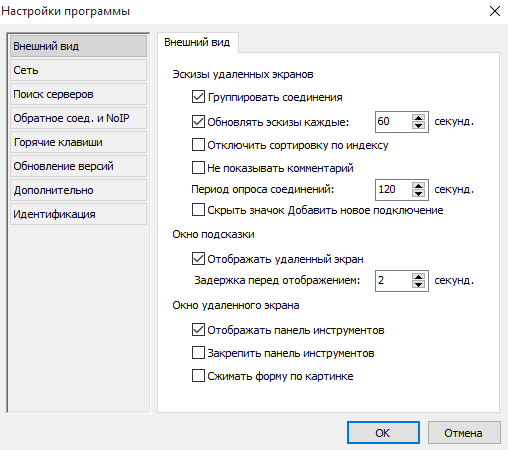Confirm settings with the OK button
This screenshot has width=508, height=450.
pos(383,433)
